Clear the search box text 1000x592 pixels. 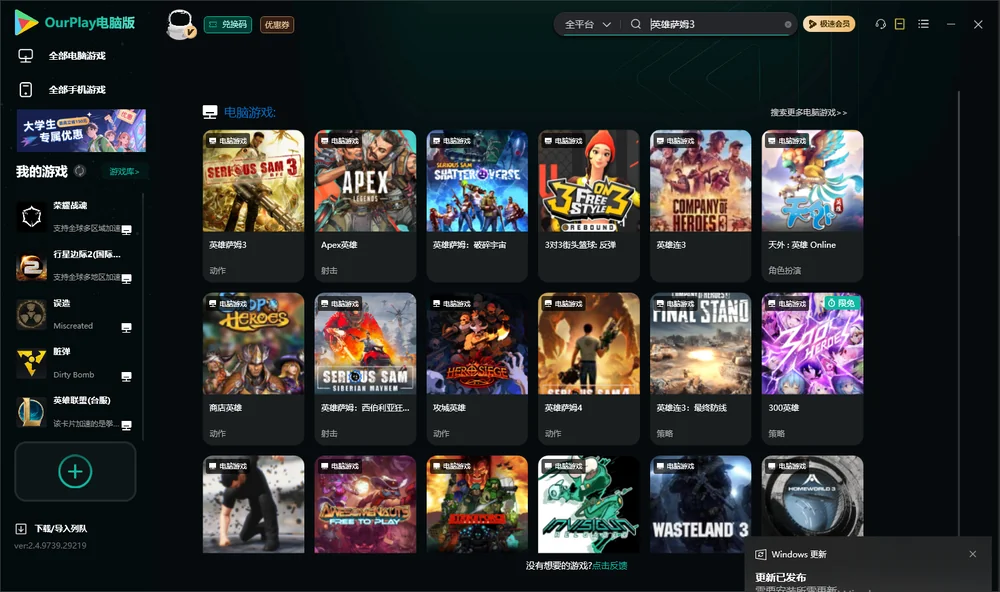788,24
